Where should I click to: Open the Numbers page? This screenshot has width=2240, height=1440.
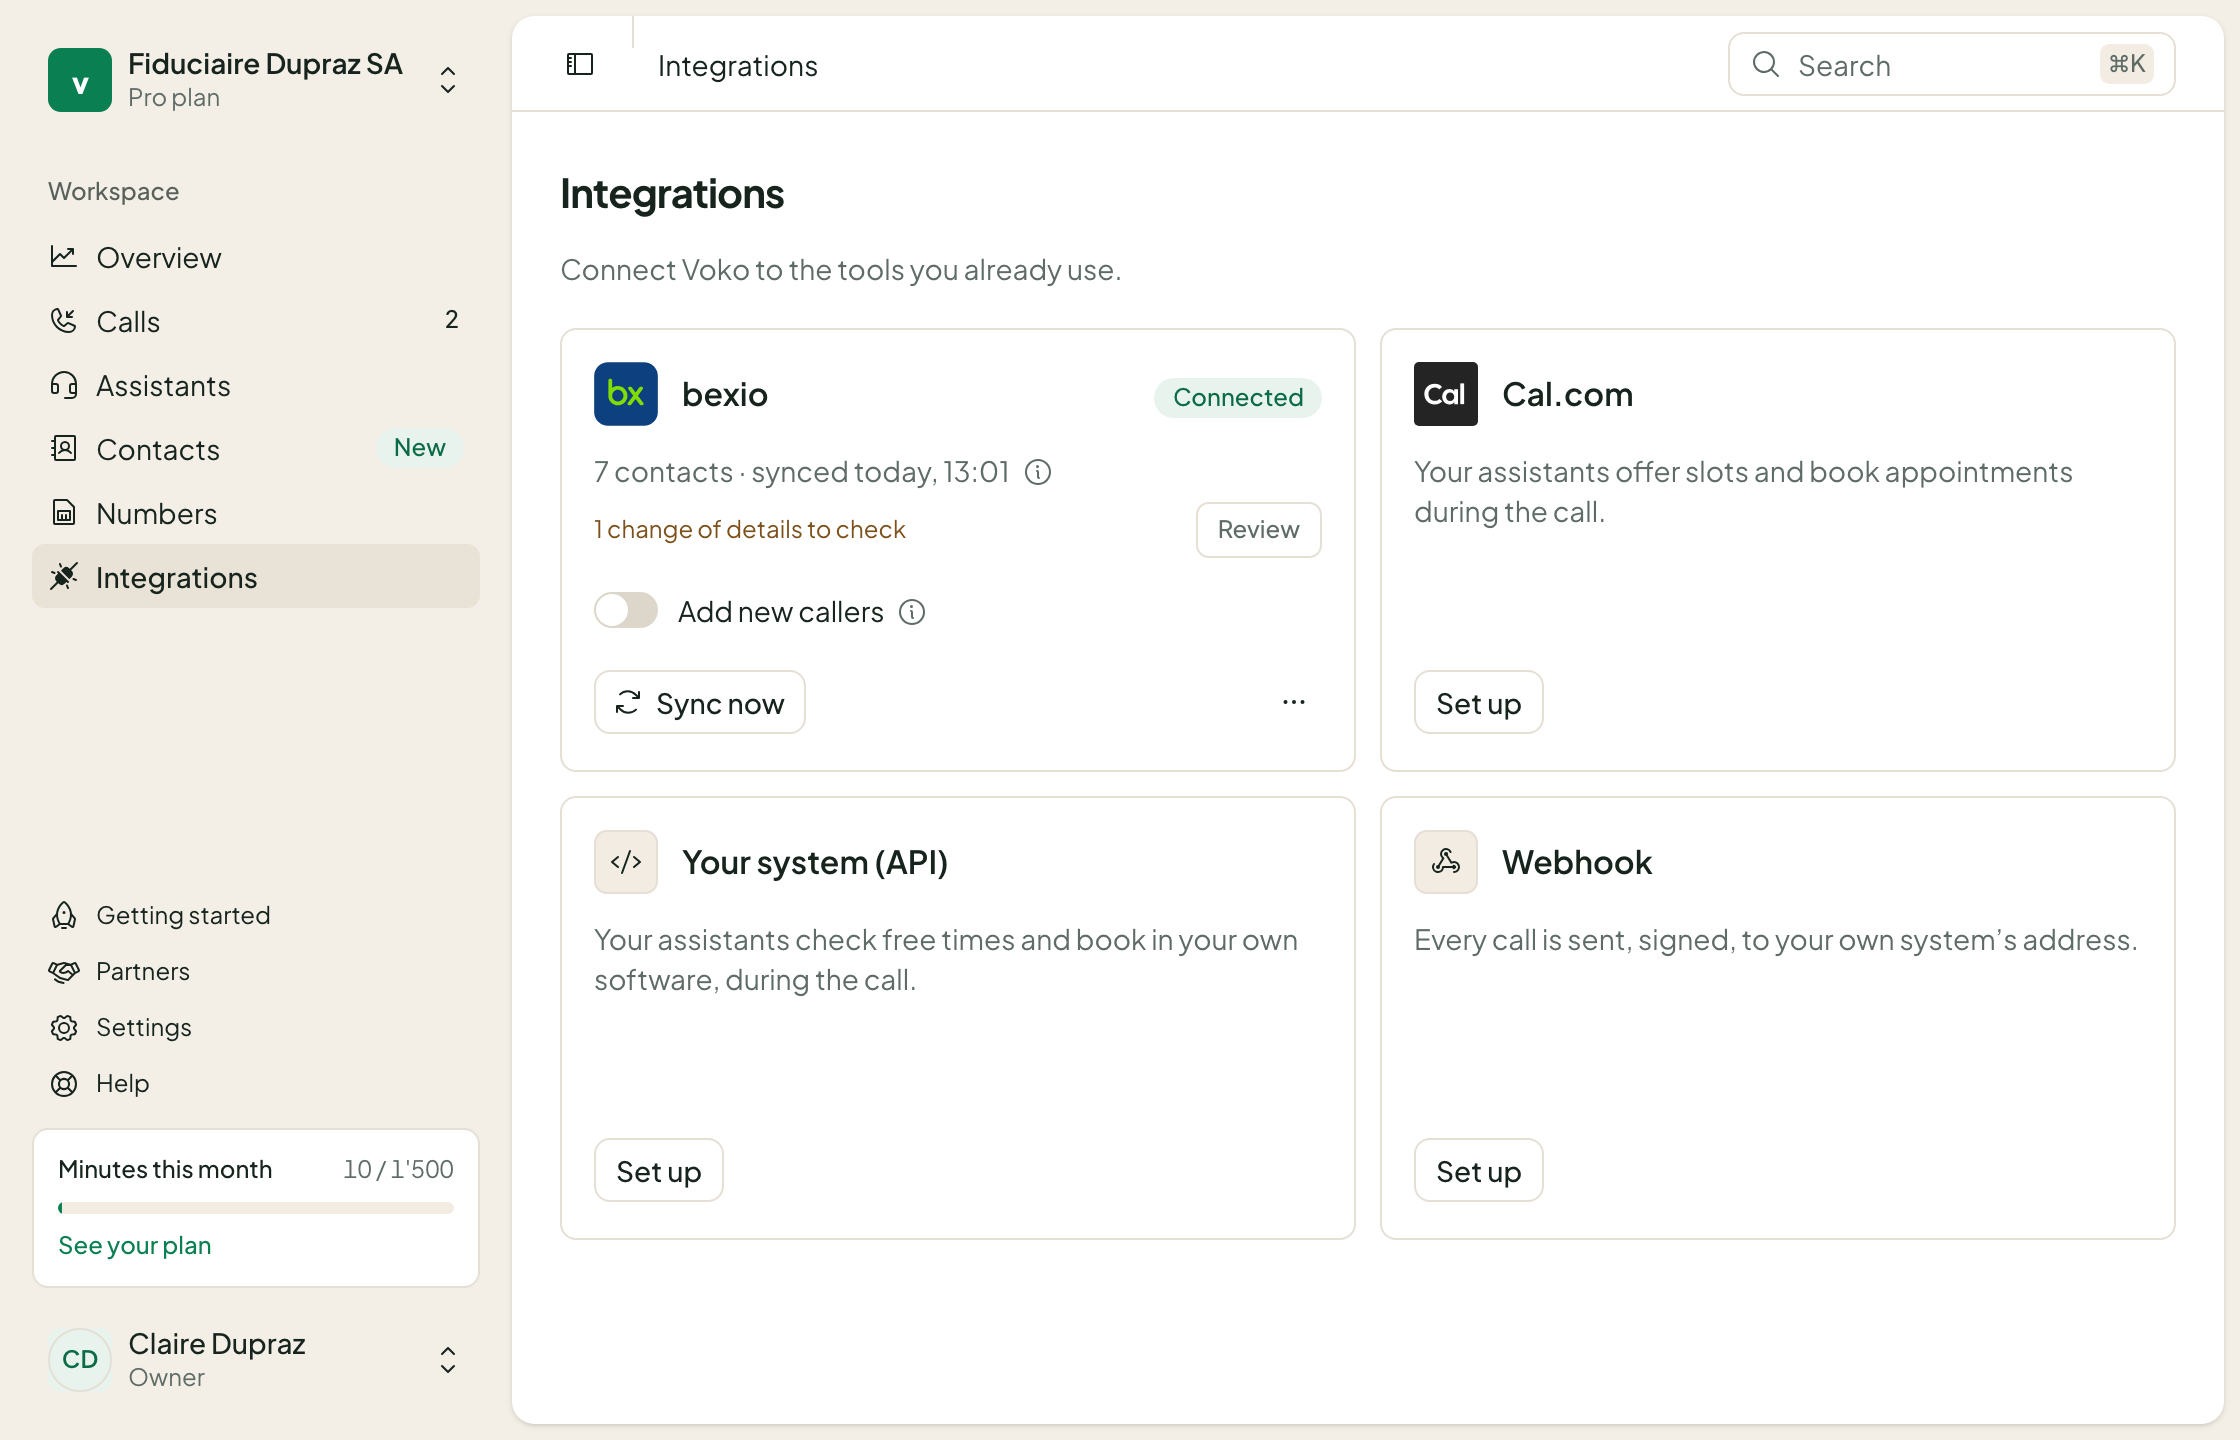point(256,514)
